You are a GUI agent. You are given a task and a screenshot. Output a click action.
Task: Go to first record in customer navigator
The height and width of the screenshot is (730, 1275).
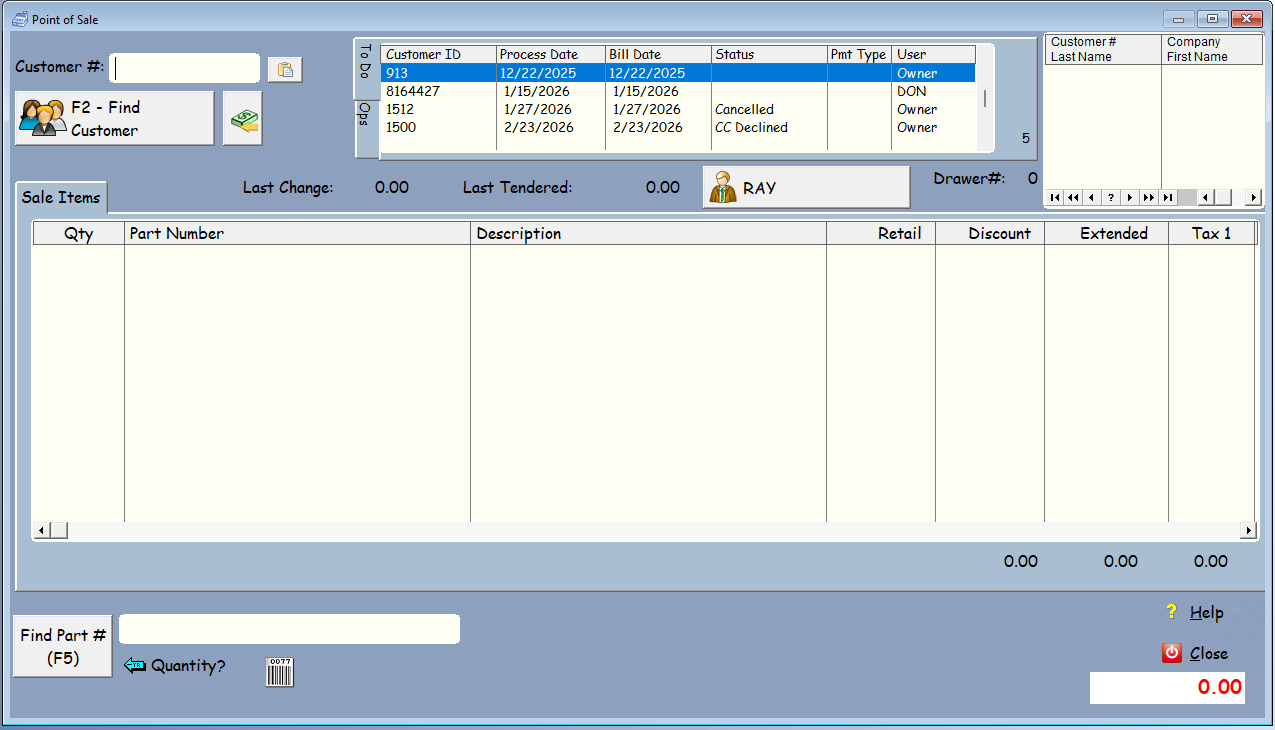pos(1055,197)
